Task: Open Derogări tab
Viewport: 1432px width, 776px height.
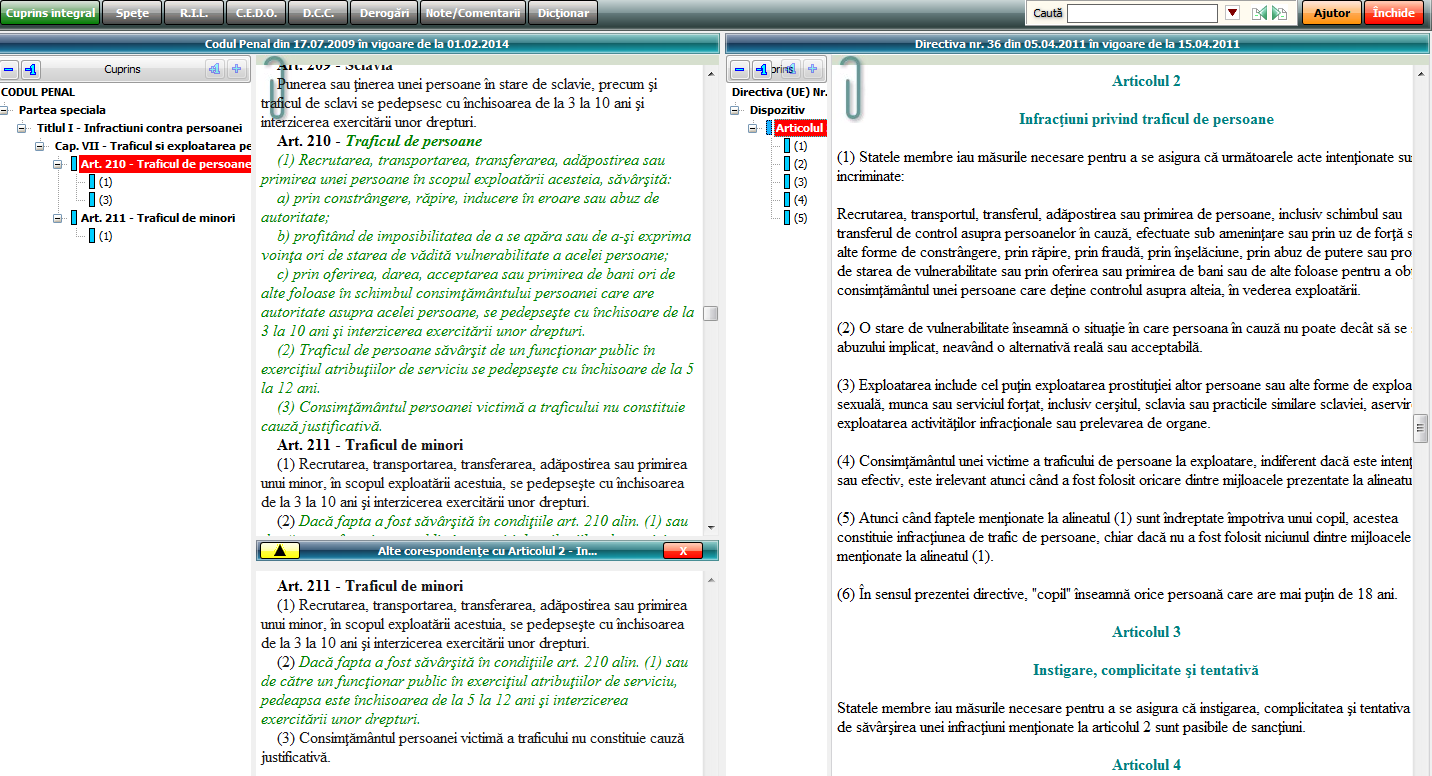Action: (x=385, y=13)
